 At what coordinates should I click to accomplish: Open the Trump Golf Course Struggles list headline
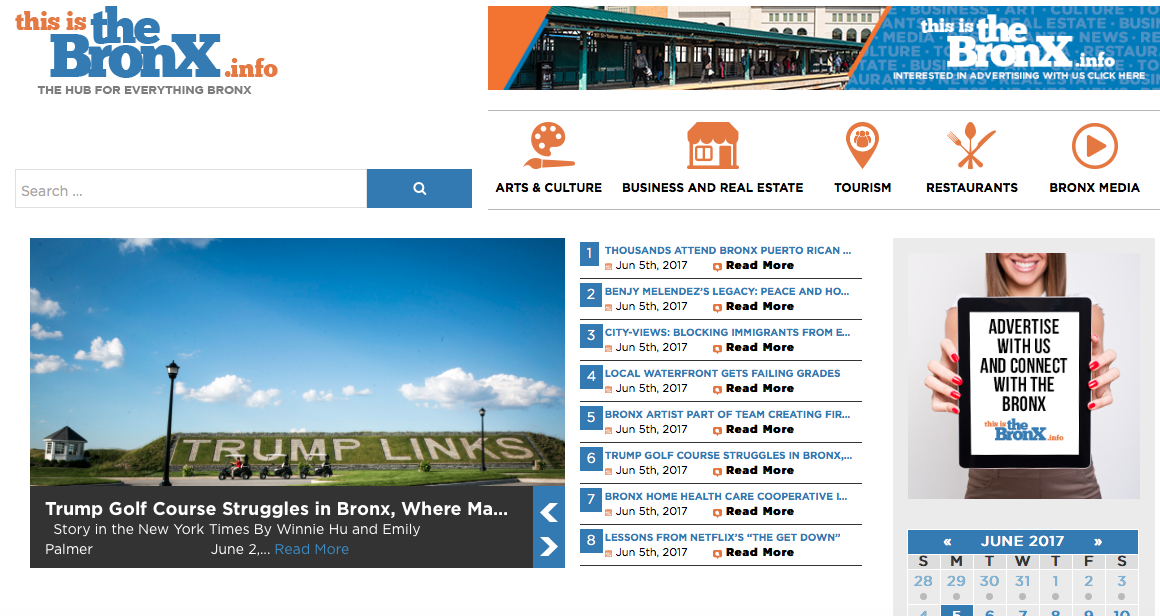(x=728, y=456)
